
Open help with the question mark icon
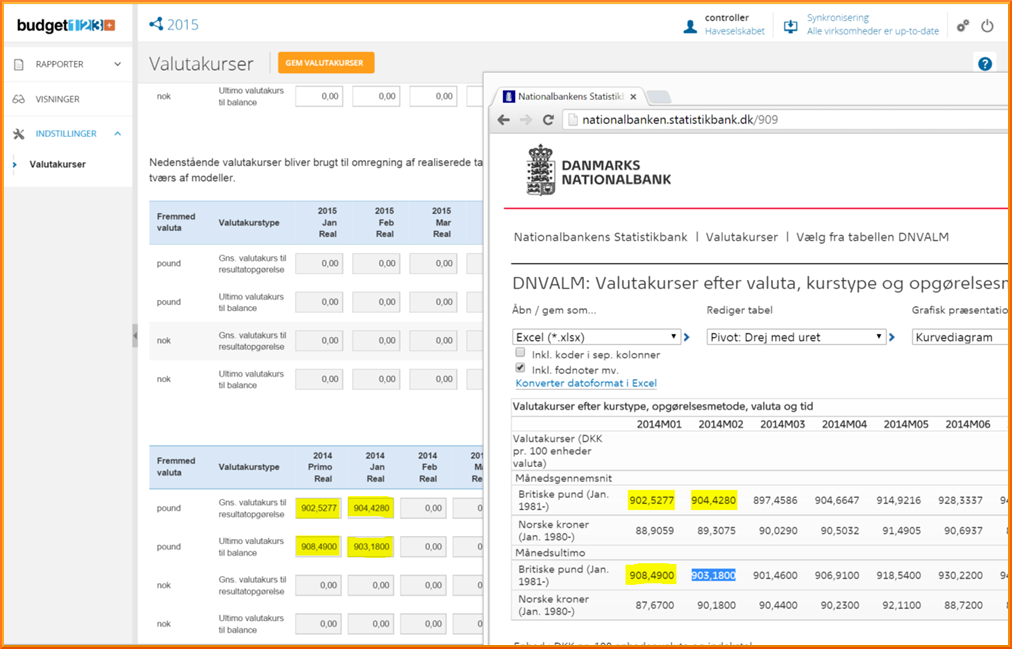click(985, 64)
